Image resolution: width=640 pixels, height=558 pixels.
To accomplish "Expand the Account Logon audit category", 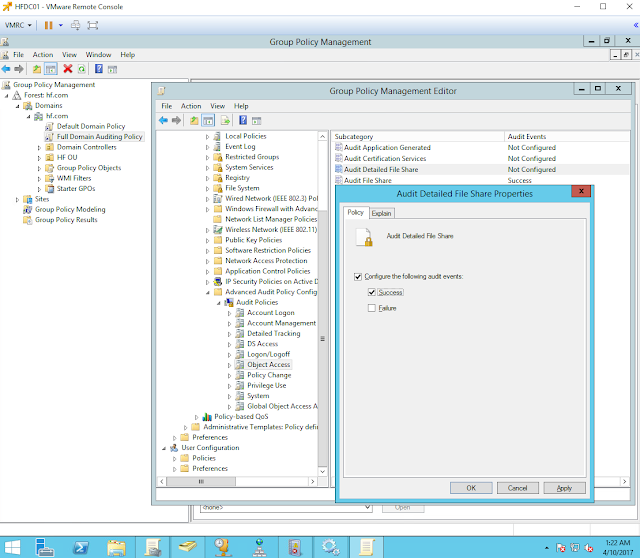I will 229,313.
